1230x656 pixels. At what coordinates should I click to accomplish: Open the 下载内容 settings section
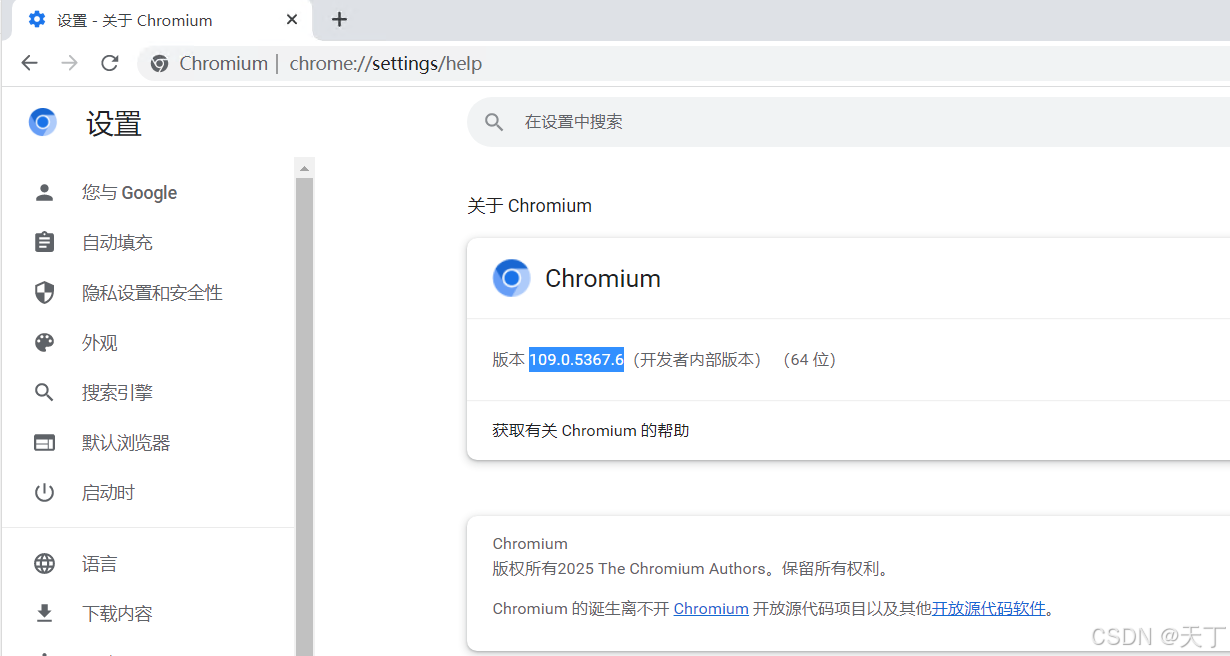pos(117,614)
